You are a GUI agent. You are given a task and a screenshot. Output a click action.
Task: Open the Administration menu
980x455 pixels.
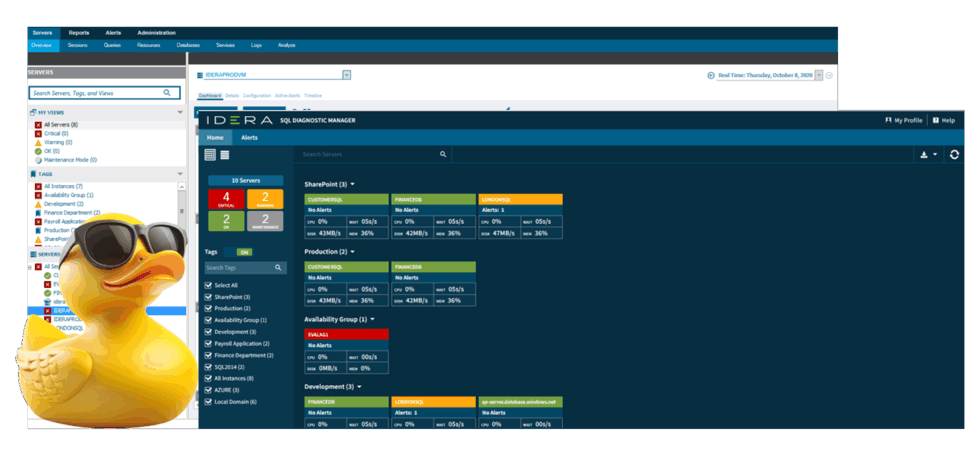(x=155, y=33)
